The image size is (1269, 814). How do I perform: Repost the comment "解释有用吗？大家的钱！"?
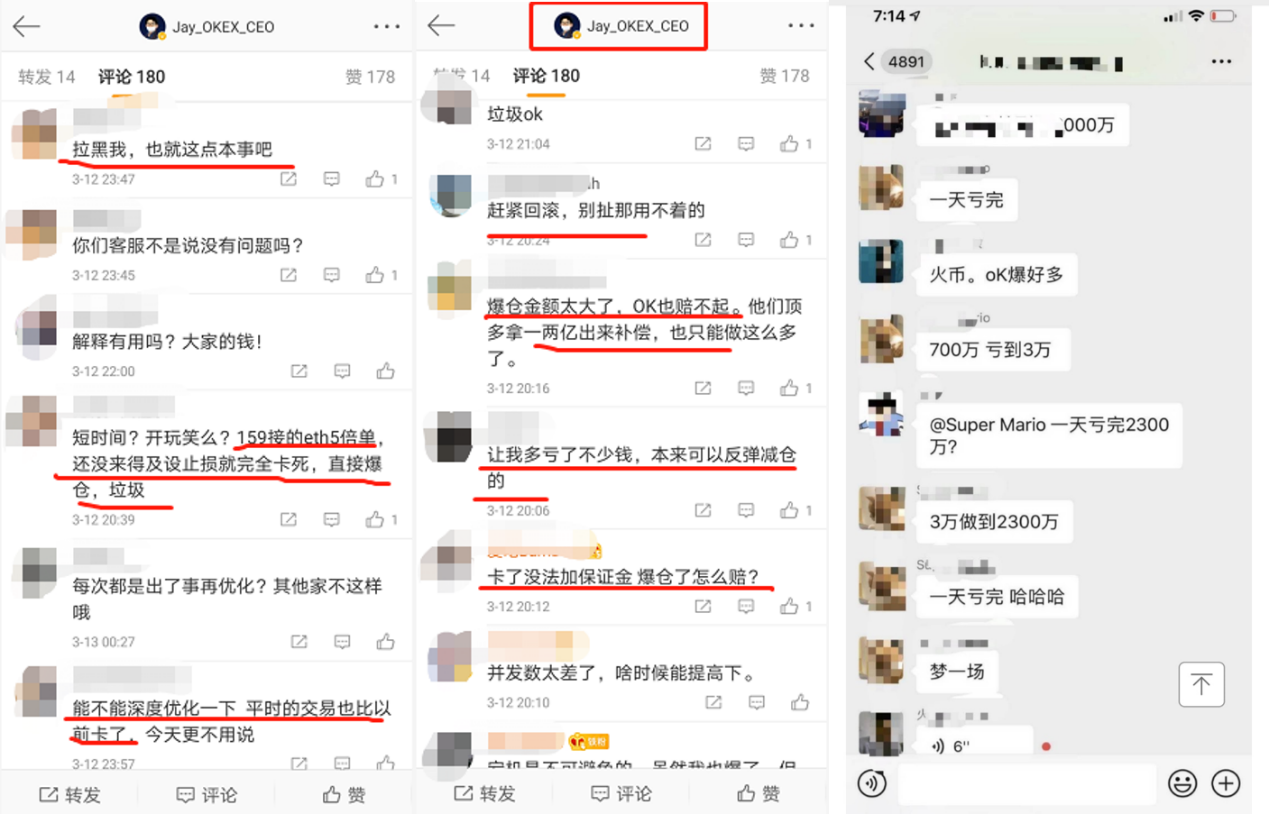pyautogui.click(x=299, y=371)
